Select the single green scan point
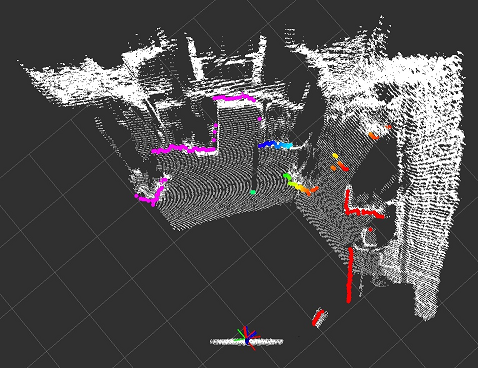The width and height of the screenshot is (478, 368). [x=253, y=192]
